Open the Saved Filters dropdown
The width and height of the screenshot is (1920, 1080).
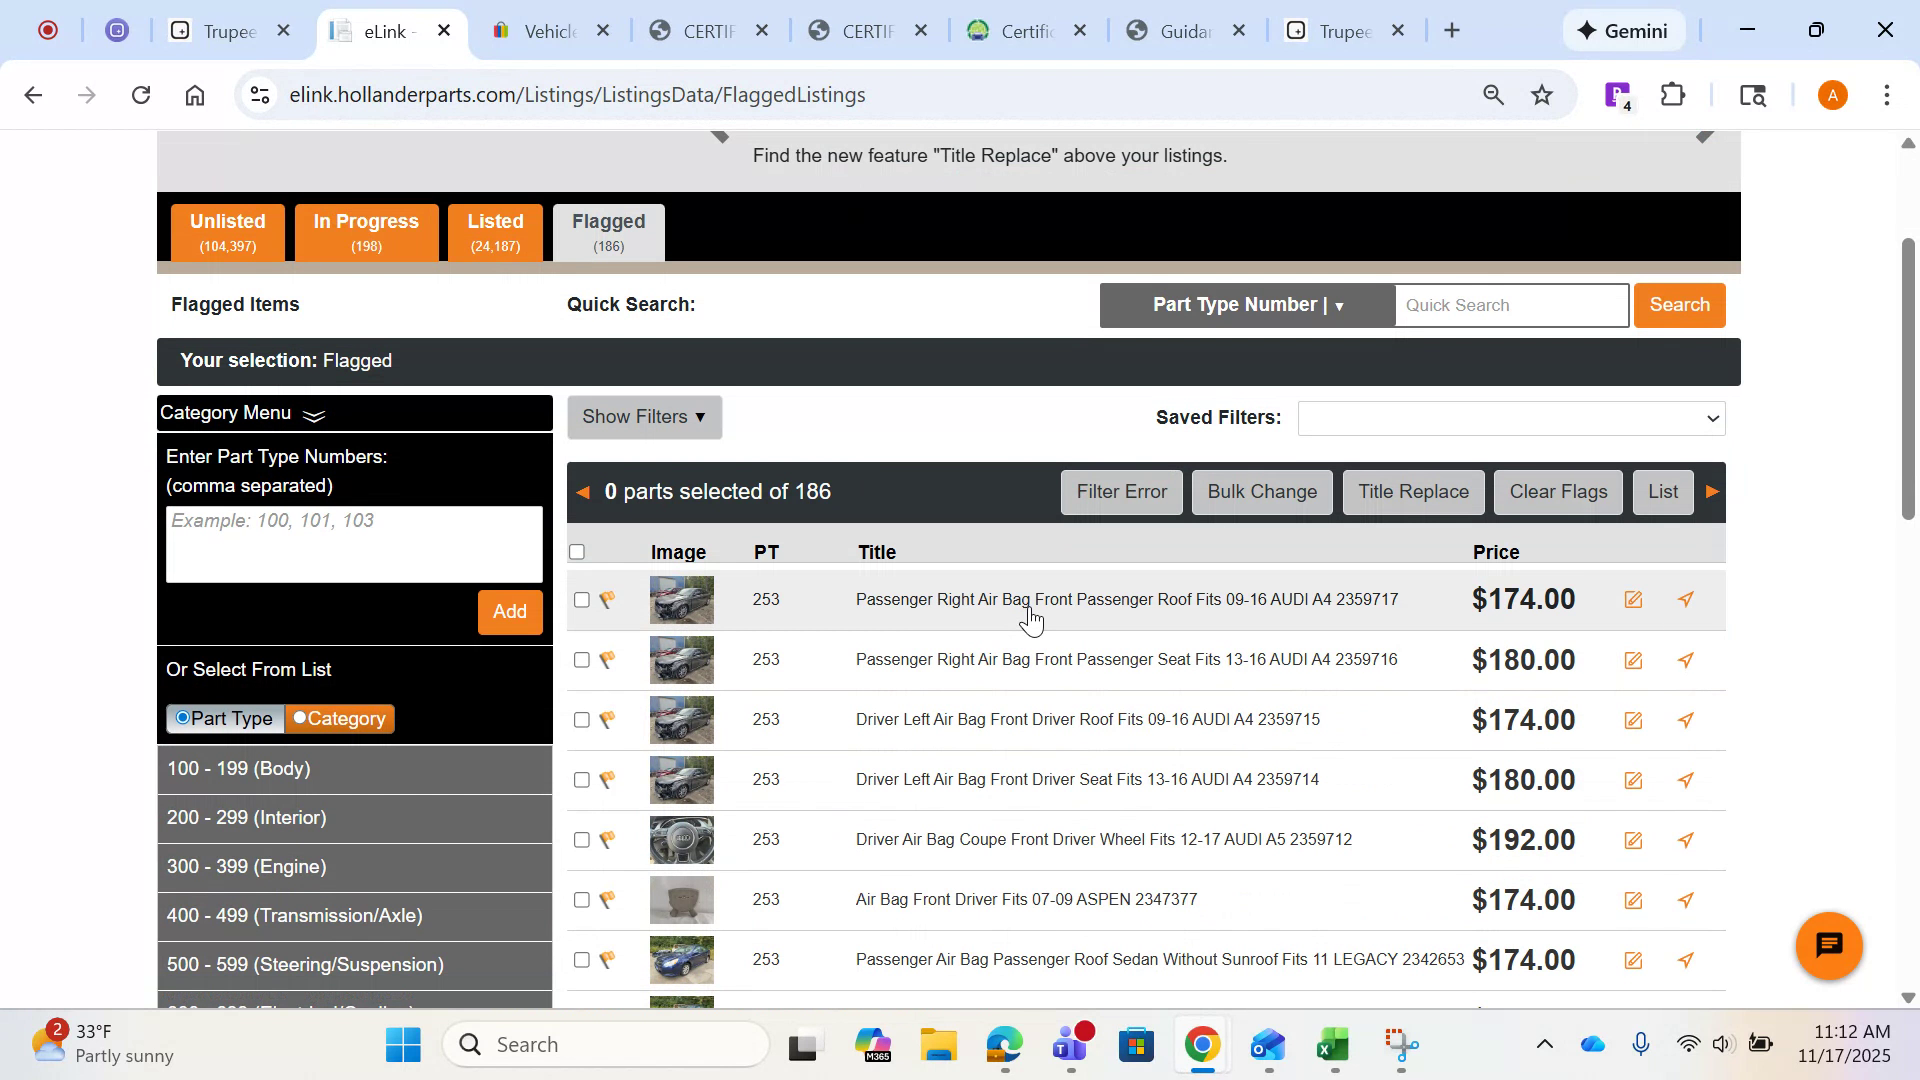(1510, 418)
